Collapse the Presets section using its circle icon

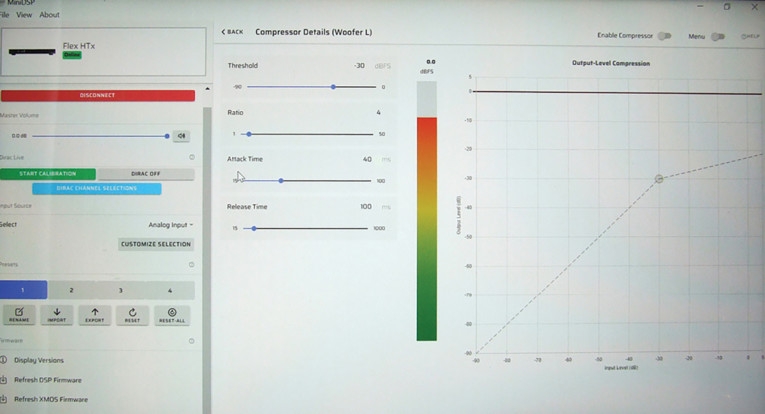[191, 266]
